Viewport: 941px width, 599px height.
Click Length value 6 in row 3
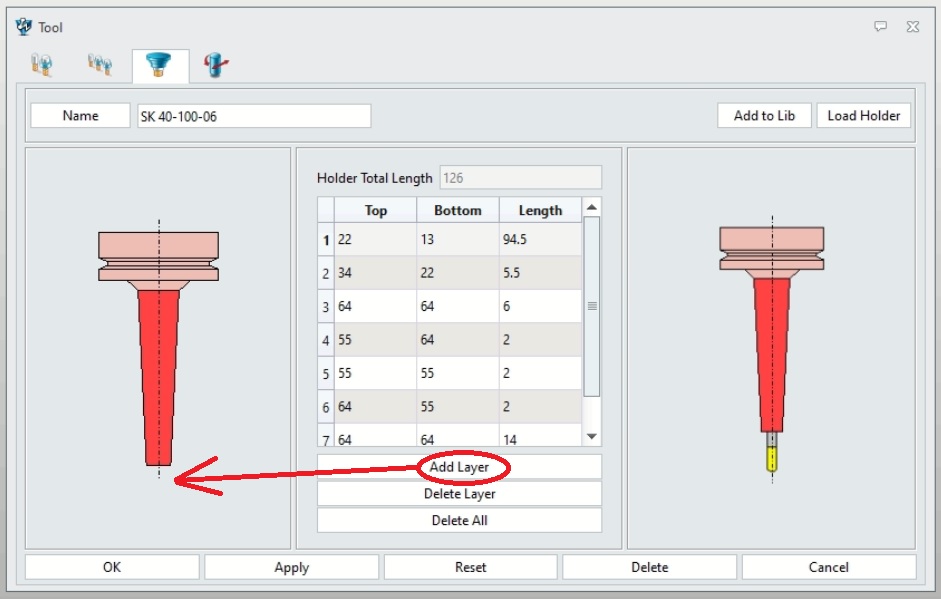pyautogui.click(x=540, y=307)
